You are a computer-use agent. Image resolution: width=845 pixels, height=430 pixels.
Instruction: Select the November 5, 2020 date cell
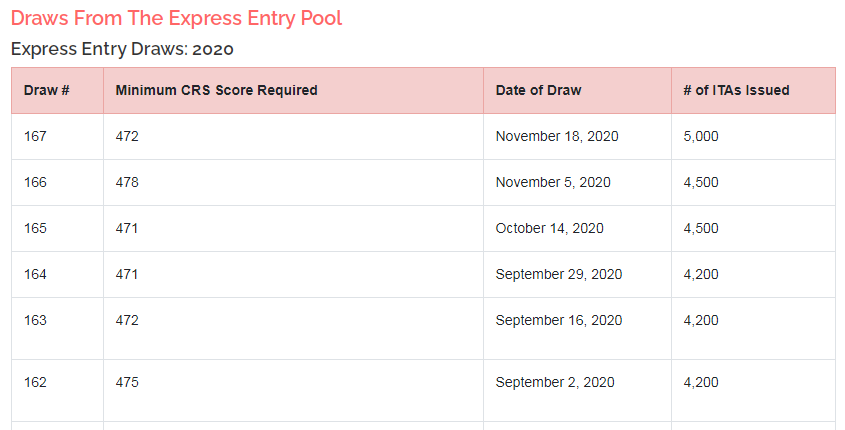553,182
